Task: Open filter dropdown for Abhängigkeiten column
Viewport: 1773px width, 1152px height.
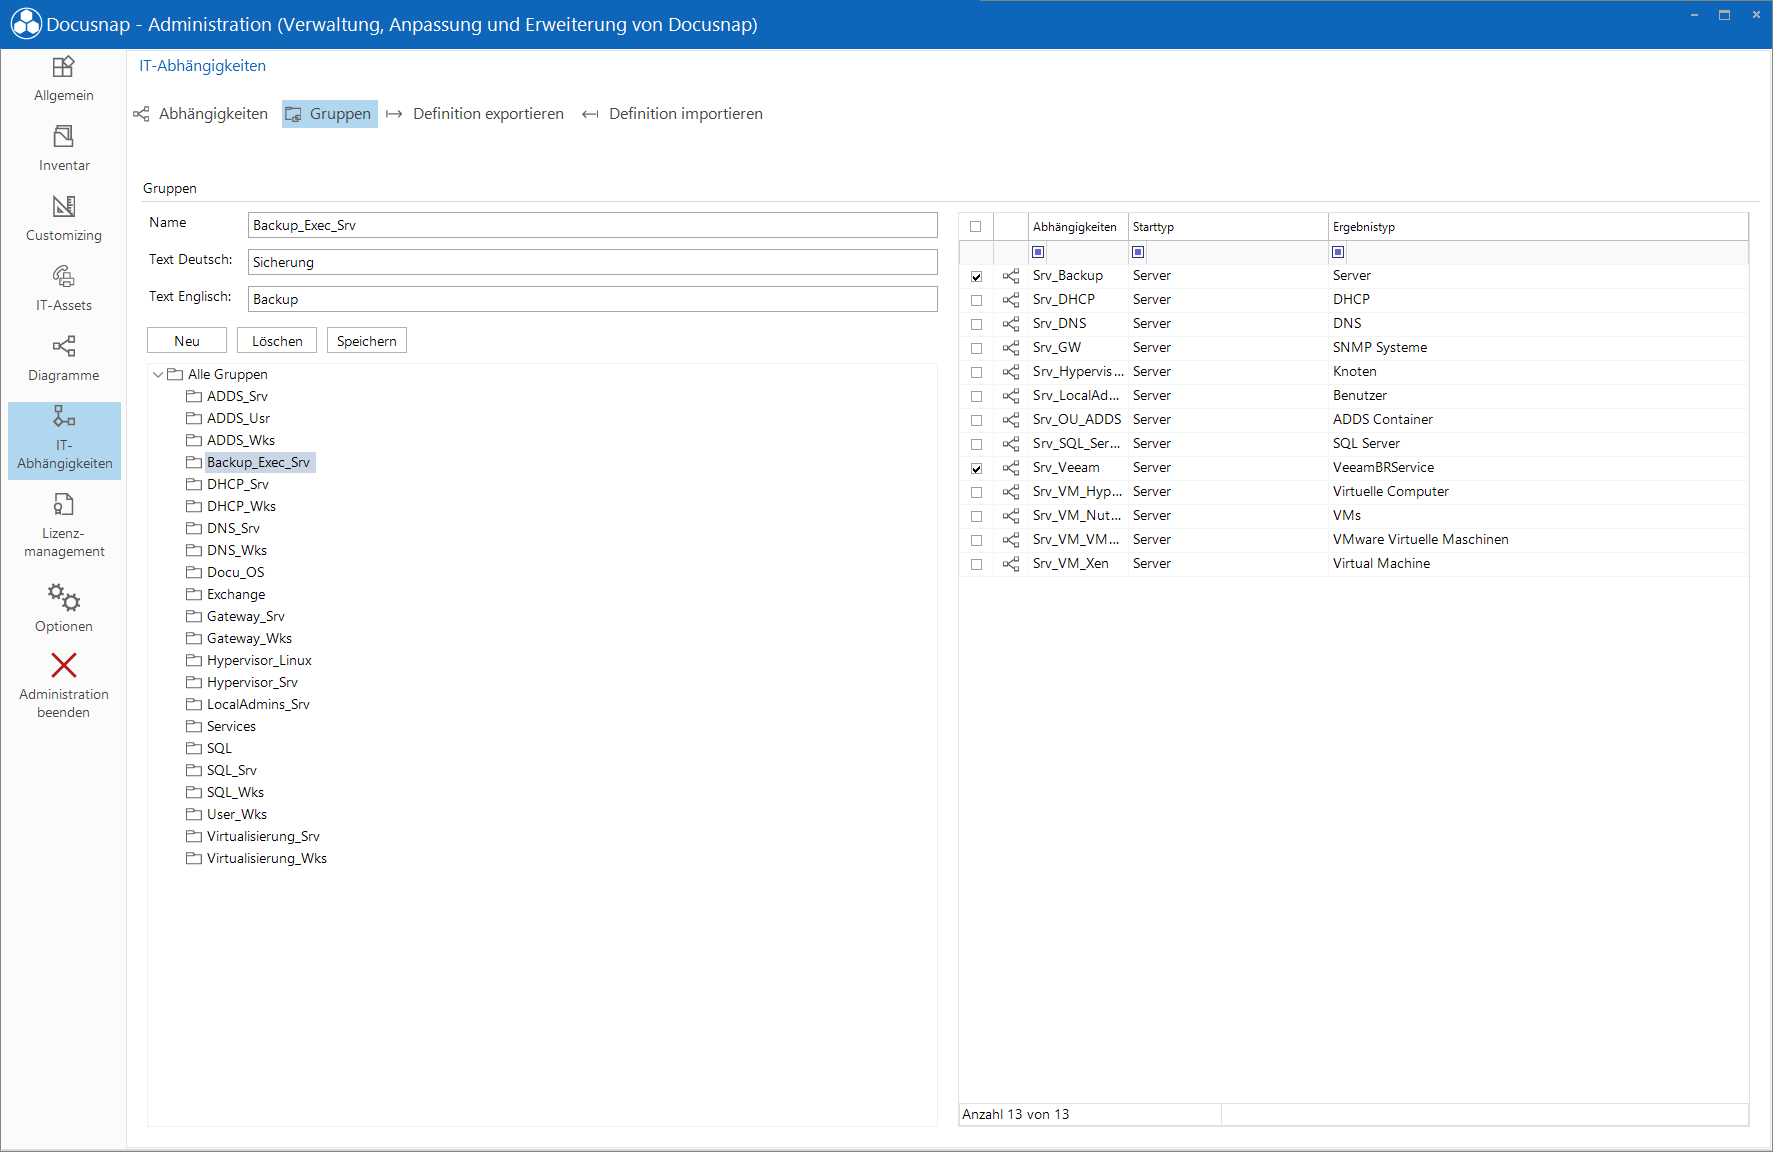Action: [1038, 252]
